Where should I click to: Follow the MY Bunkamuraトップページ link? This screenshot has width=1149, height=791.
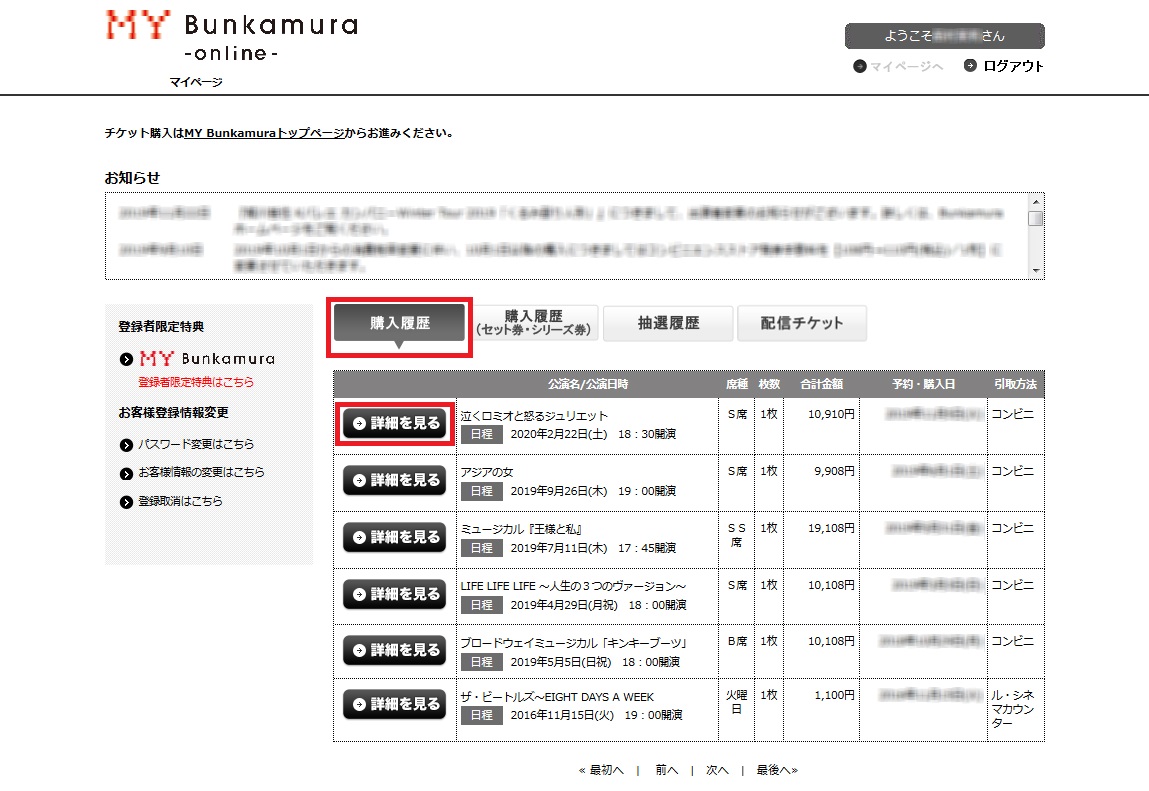pyautogui.click(x=264, y=133)
